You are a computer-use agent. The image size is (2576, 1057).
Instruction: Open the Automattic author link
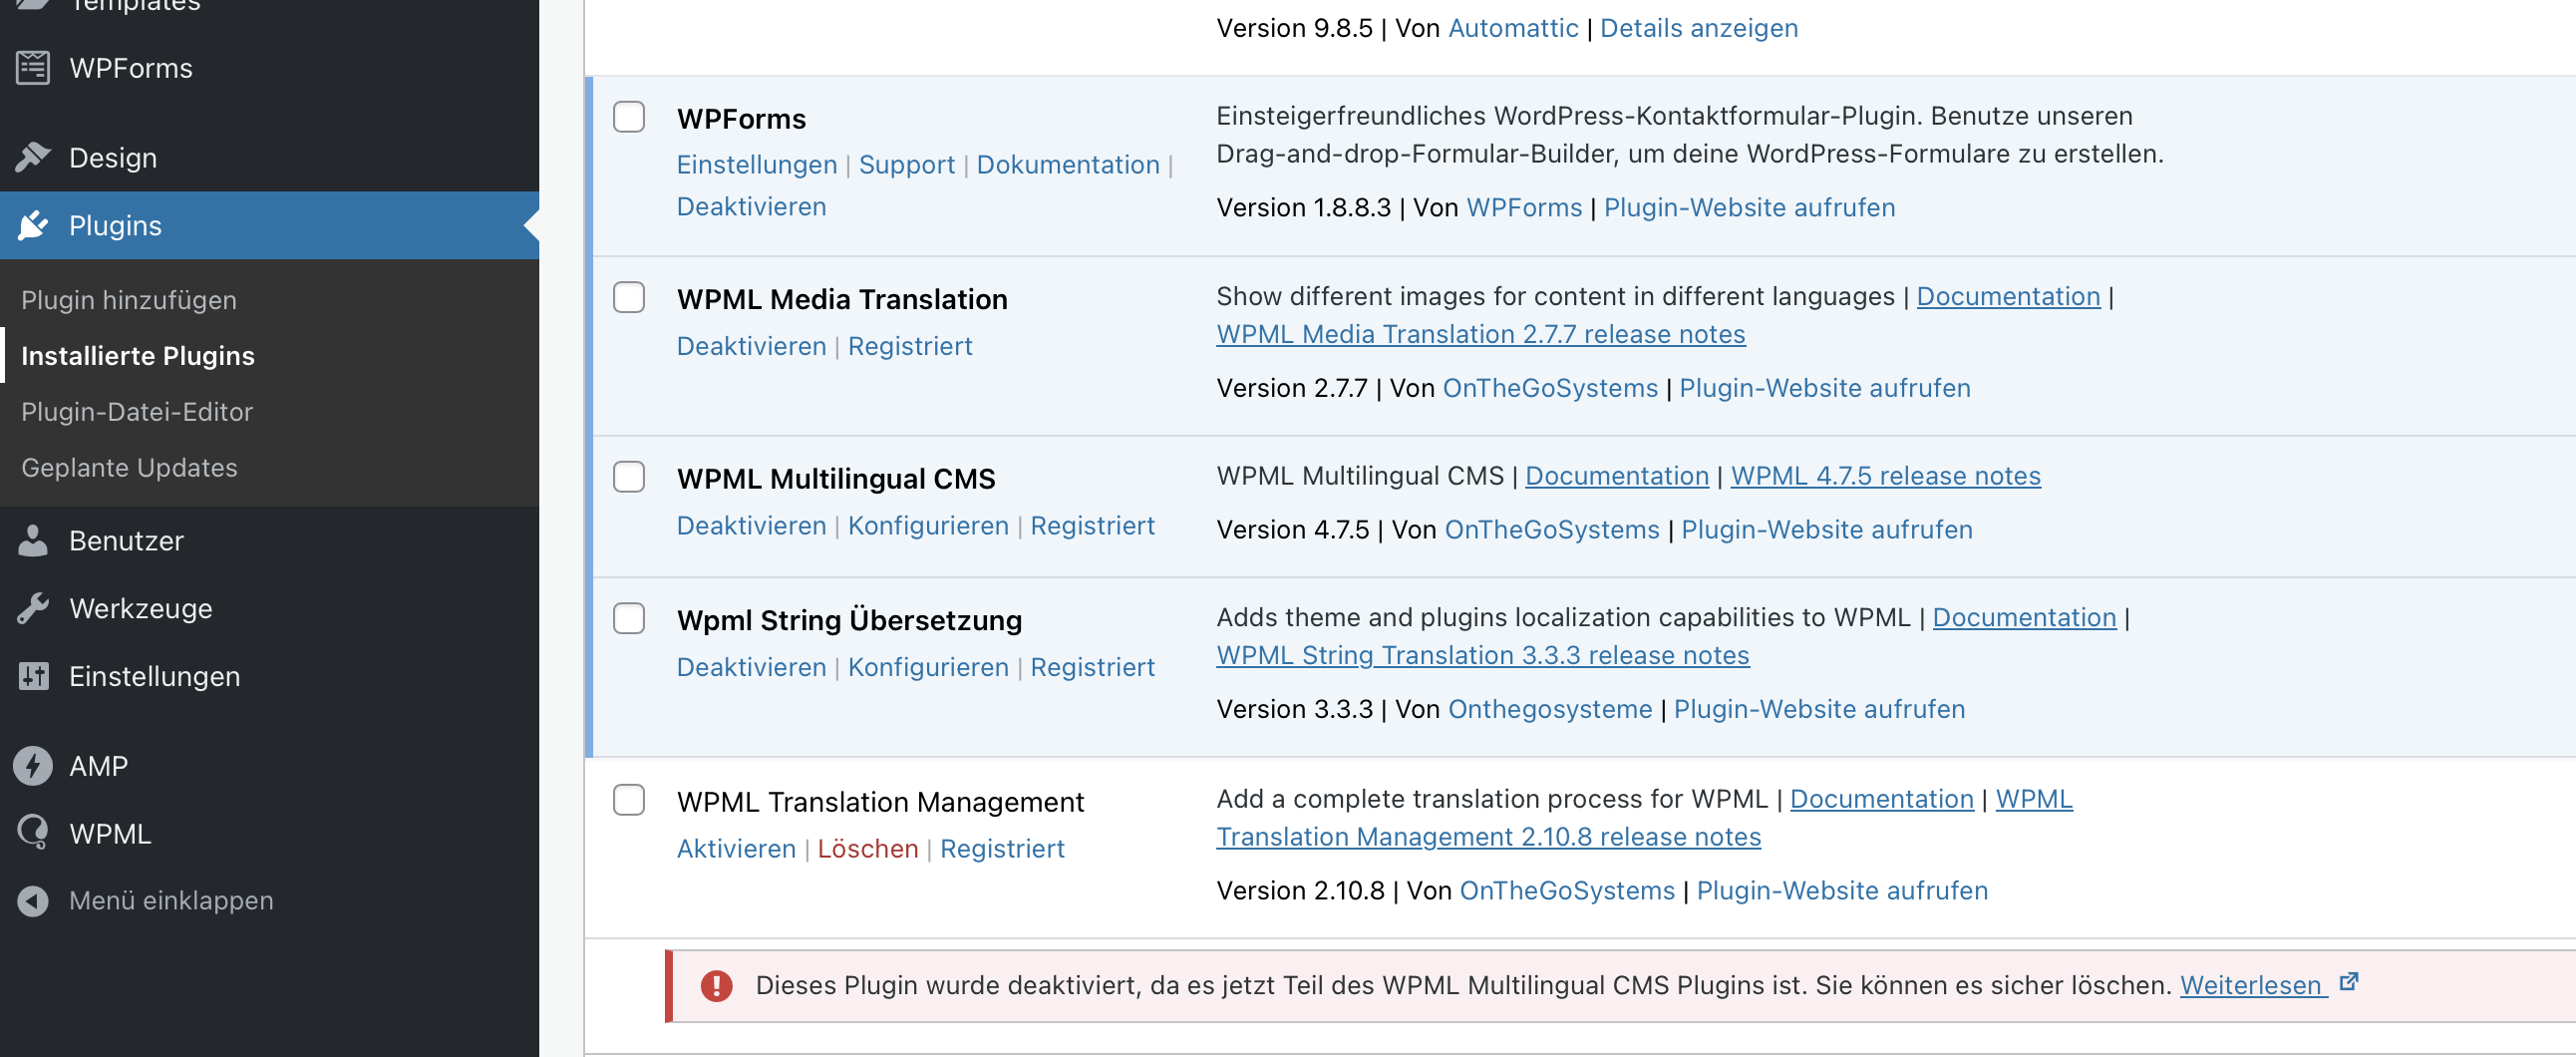(1513, 28)
